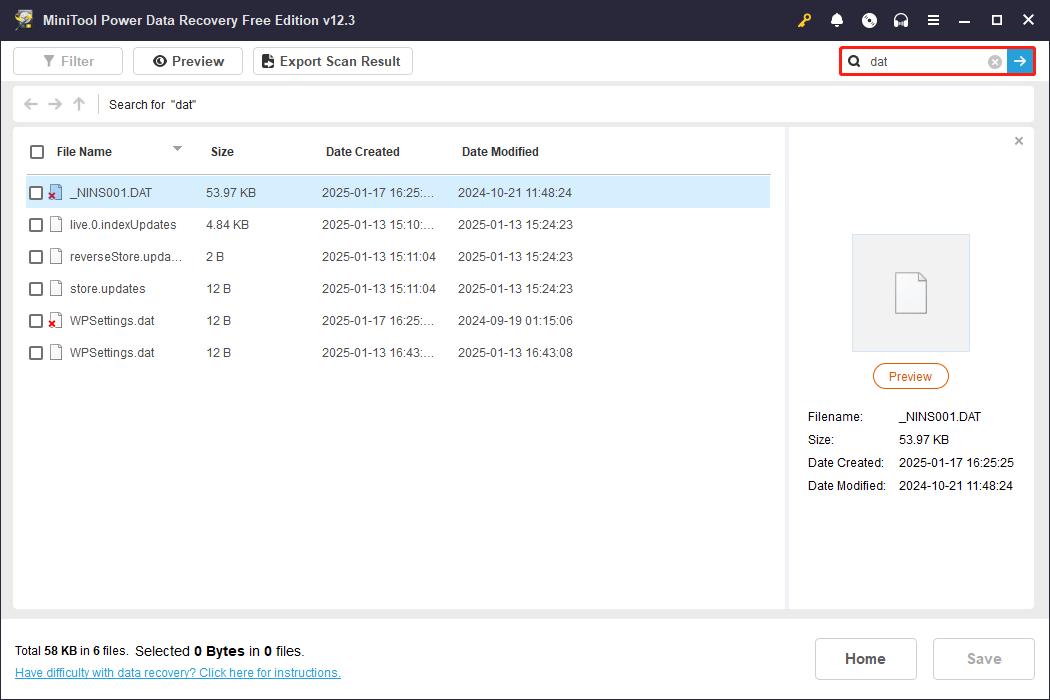
Task: Open the hamburger menu in title bar
Action: (933, 20)
